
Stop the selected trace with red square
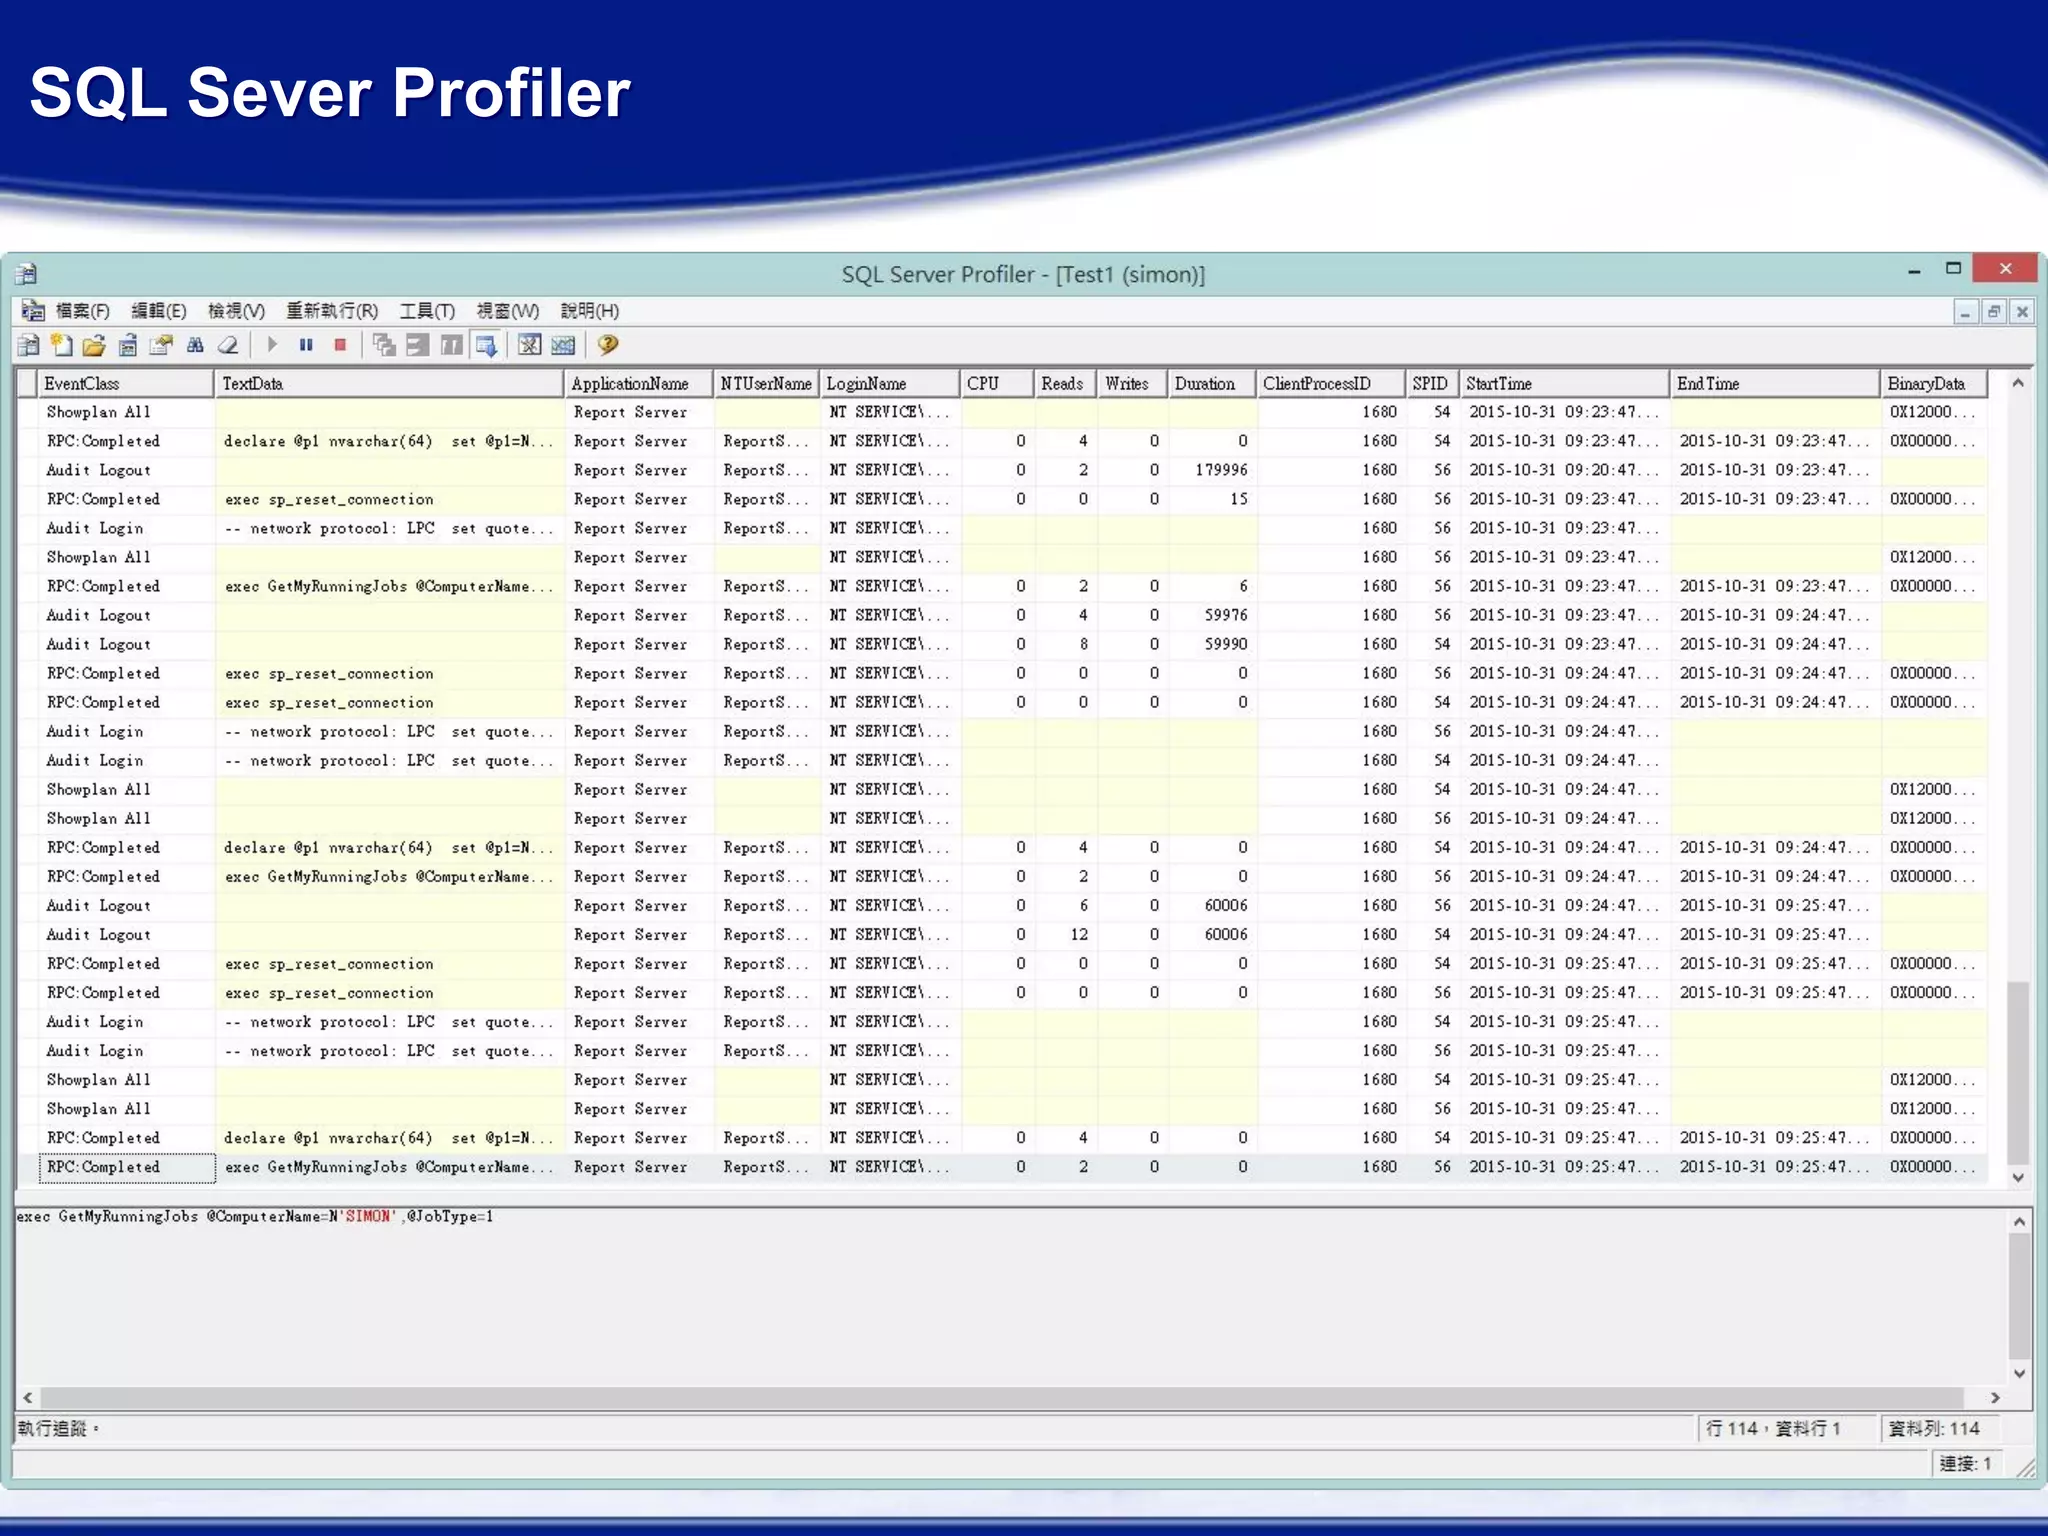click(x=340, y=345)
